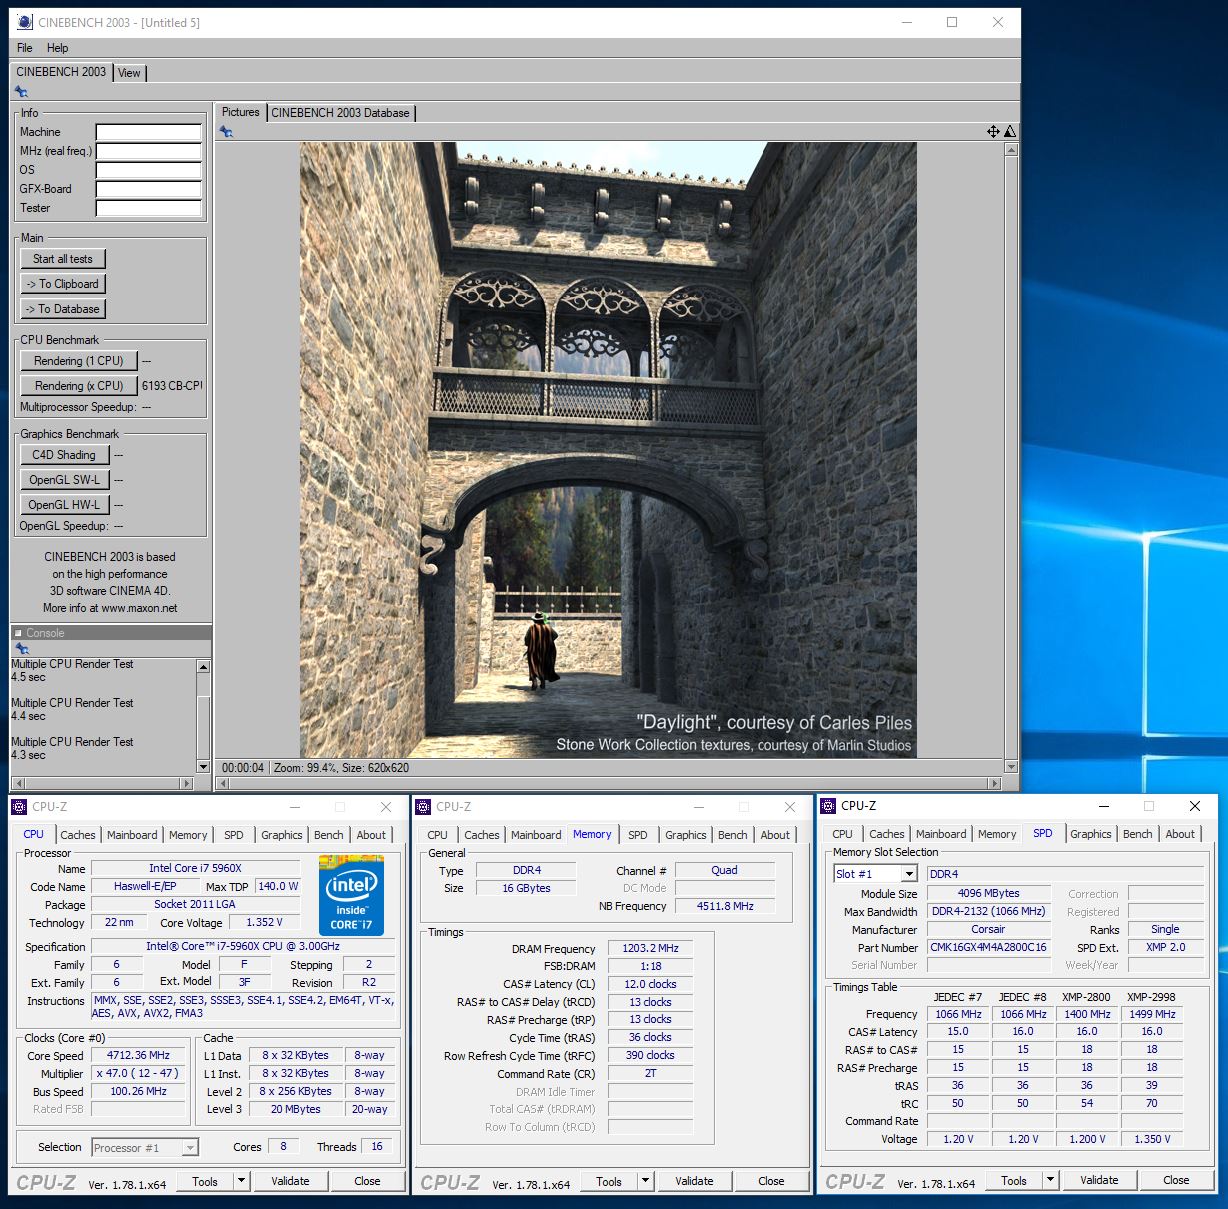This screenshot has height=1209, width=1228.
Task: Click the SPD CPU-Z window title icon
Action: point(828,806)
